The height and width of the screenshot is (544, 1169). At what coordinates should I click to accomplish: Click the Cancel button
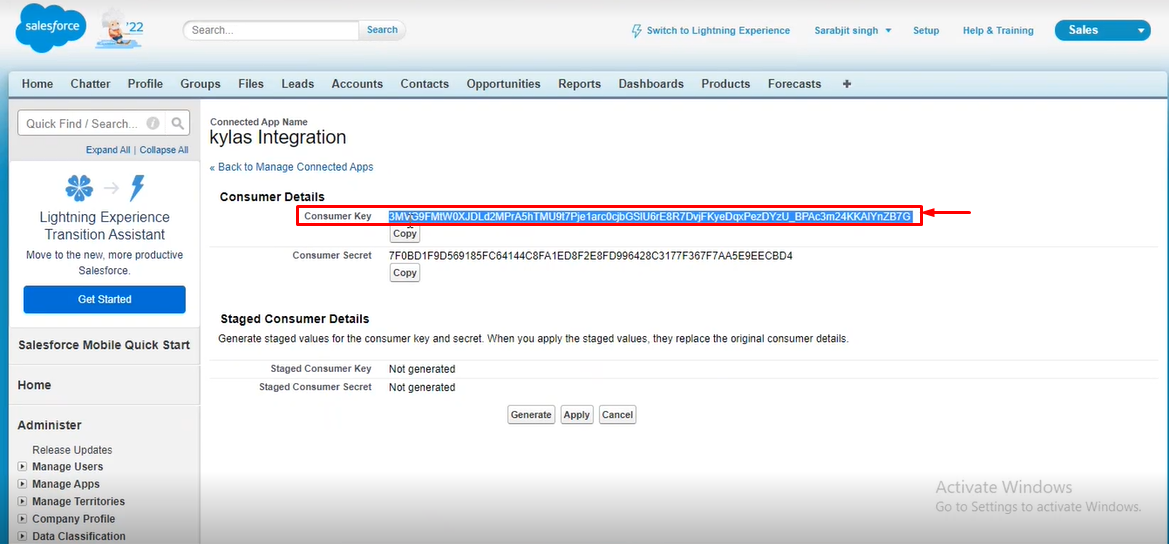tap(617, 415)
